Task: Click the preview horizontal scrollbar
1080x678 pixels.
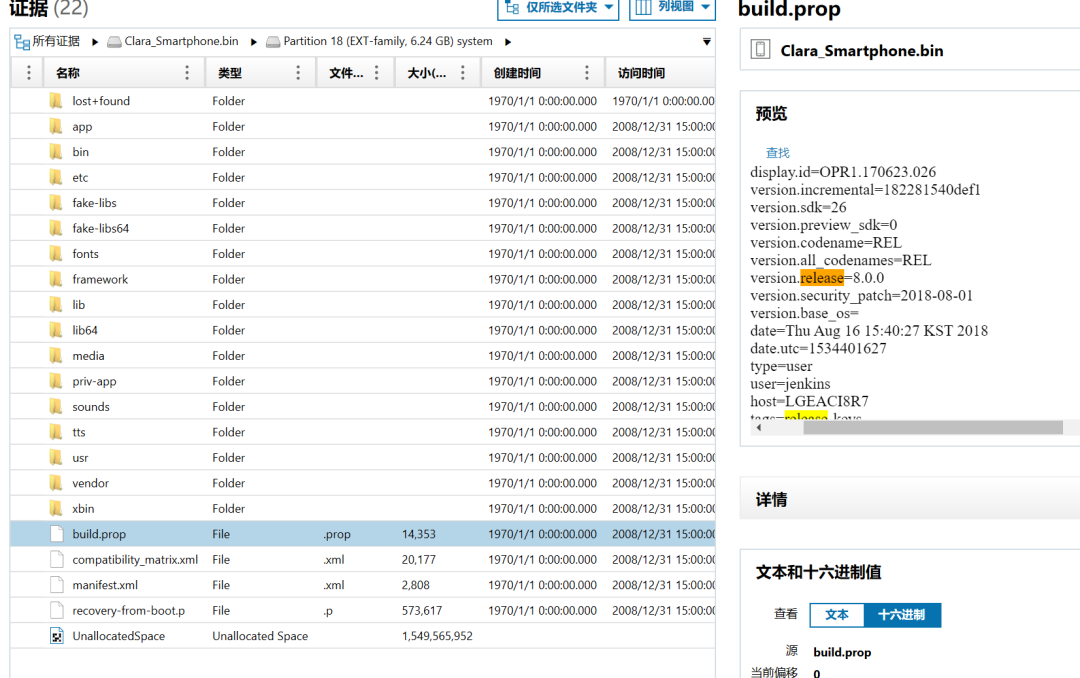Action: click(x=932, y=427)
